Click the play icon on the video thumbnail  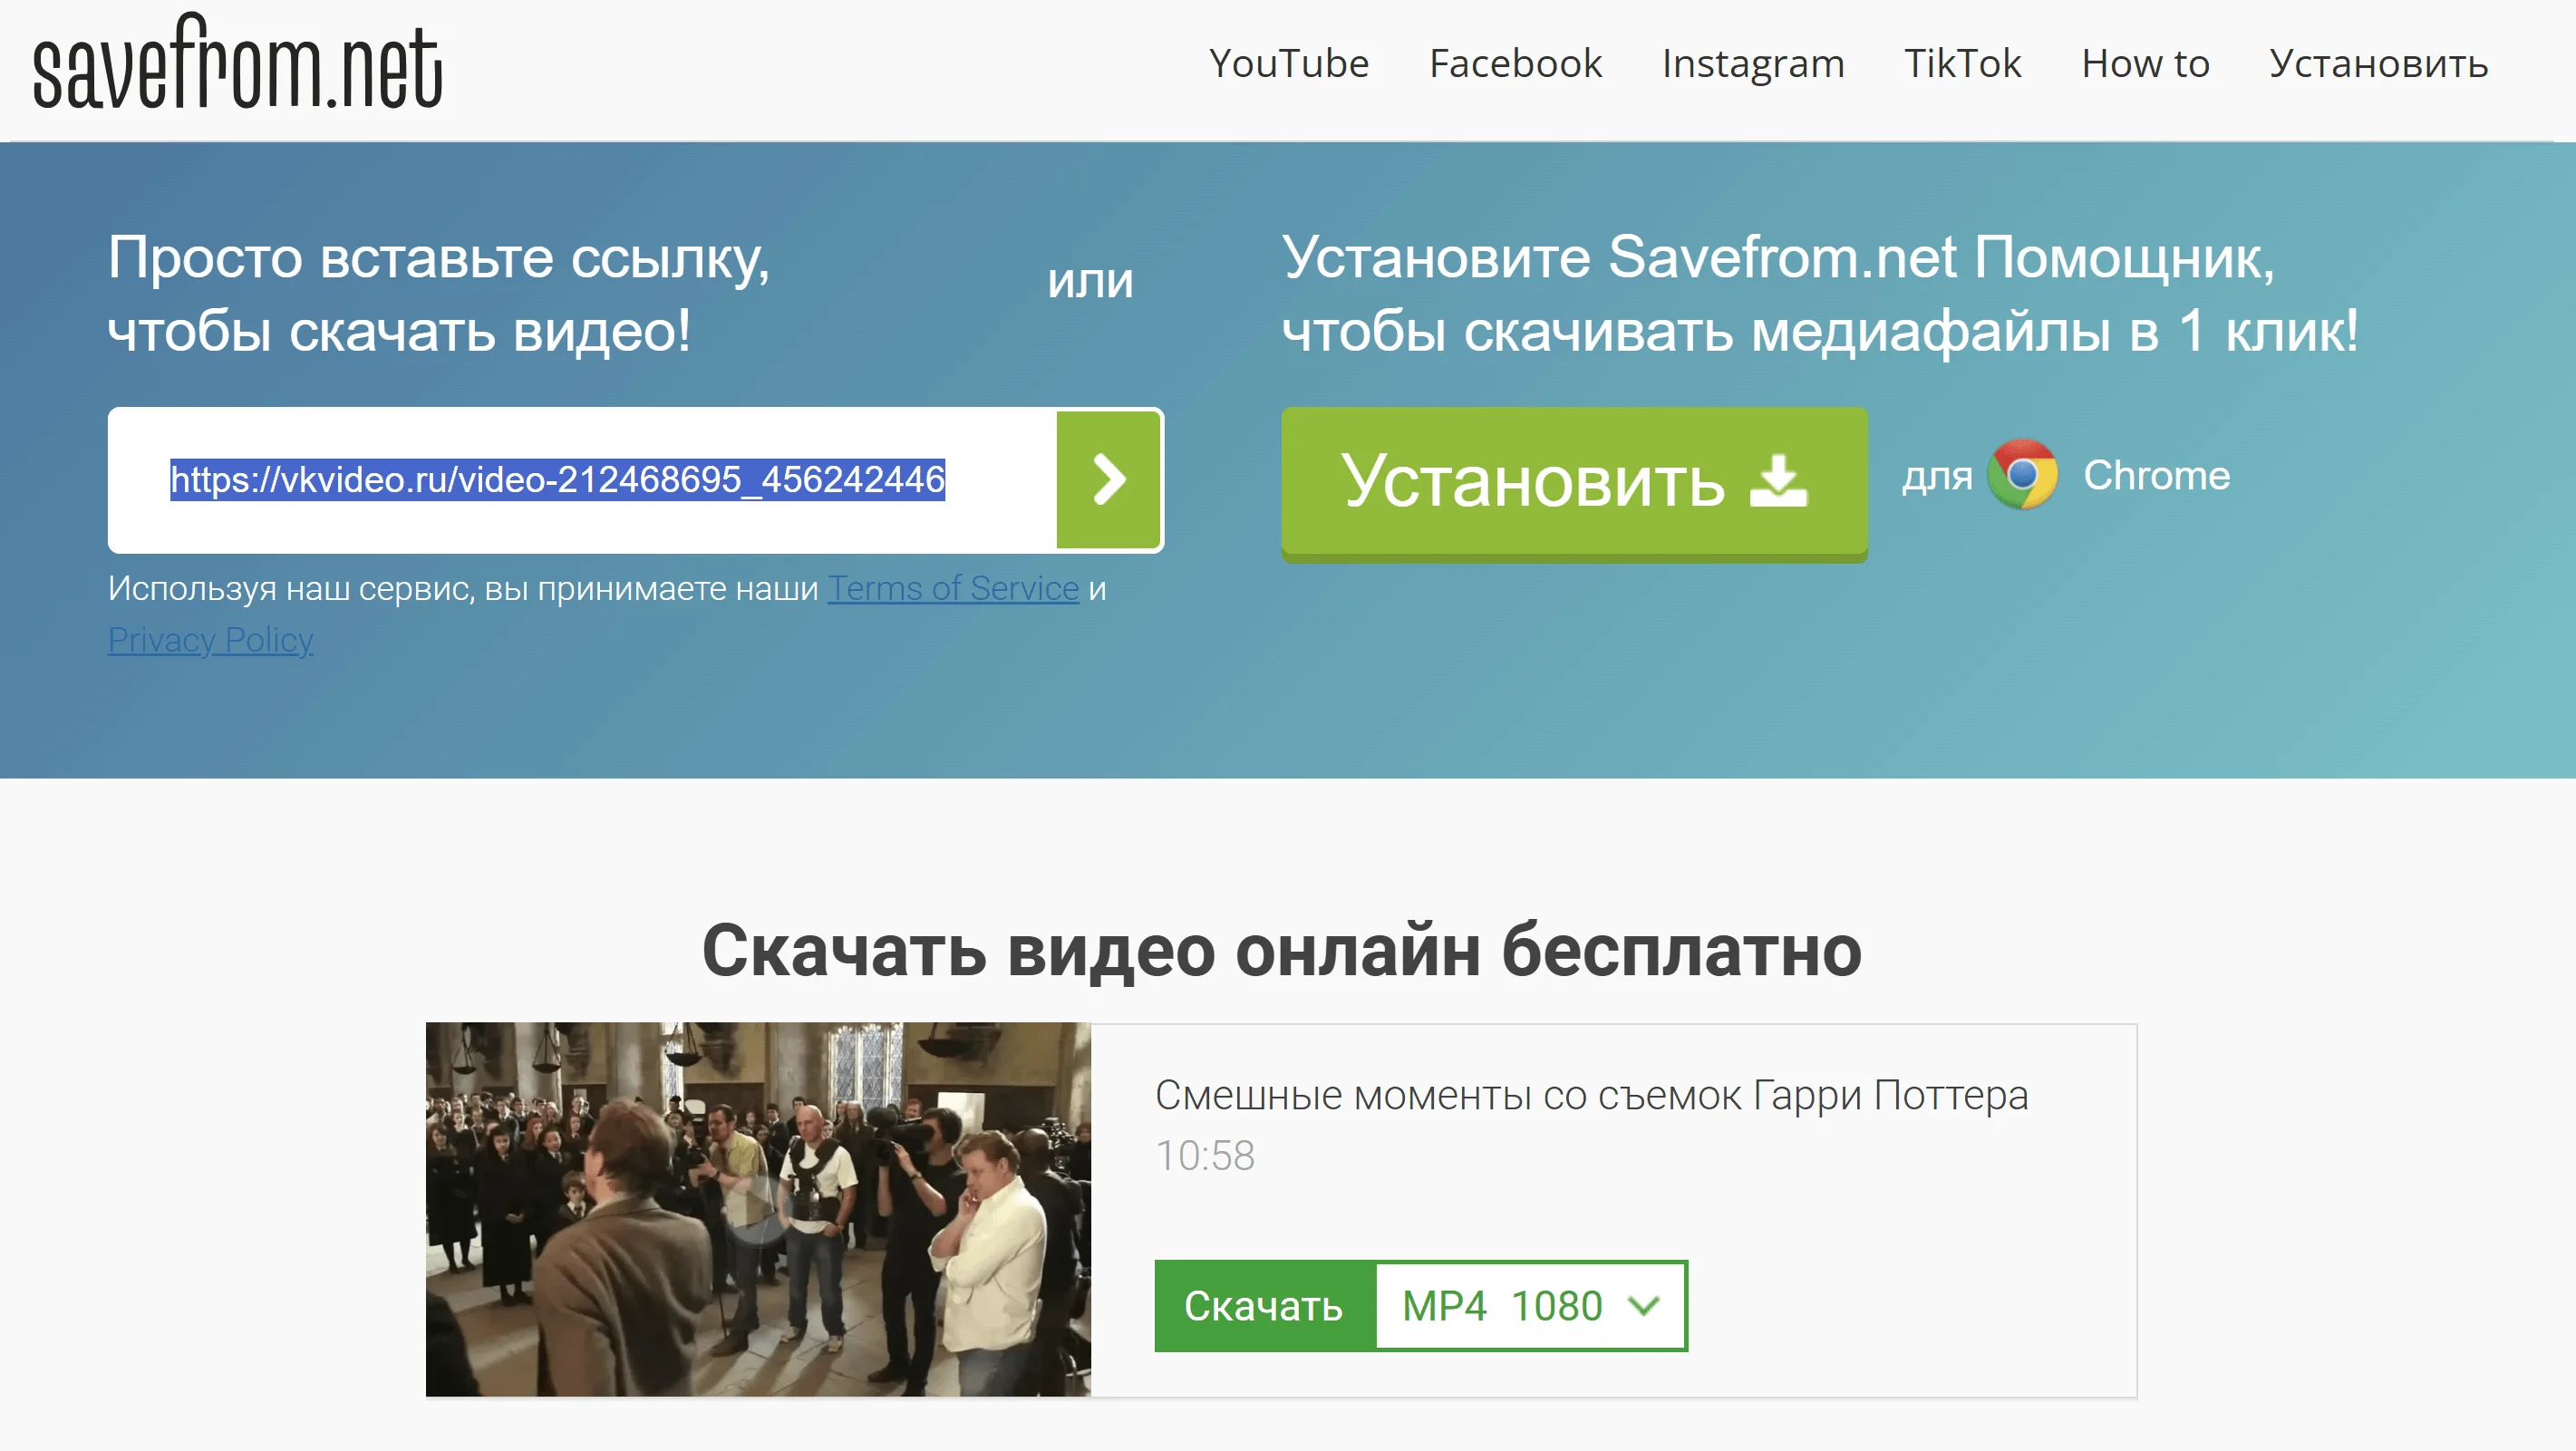(758, 1208)
